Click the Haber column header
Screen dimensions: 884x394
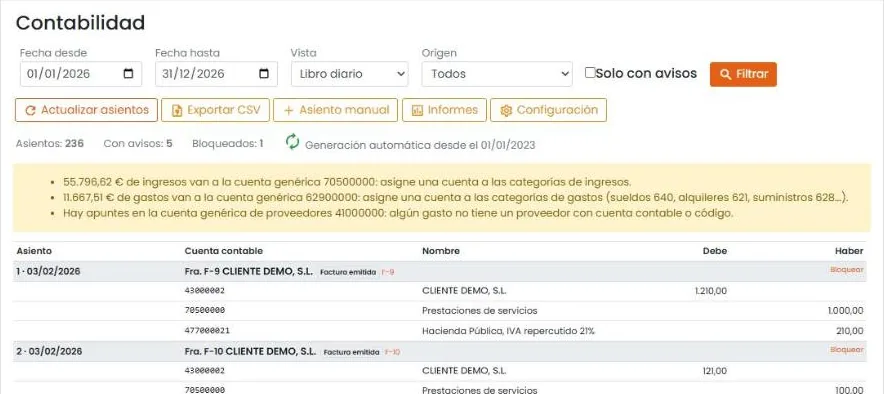[849, 251]
